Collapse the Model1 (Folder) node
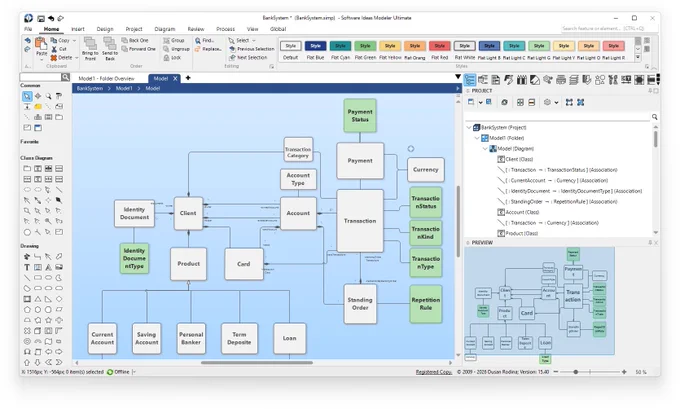The width and height of the screenshot is (680, 409). (477, 138)
